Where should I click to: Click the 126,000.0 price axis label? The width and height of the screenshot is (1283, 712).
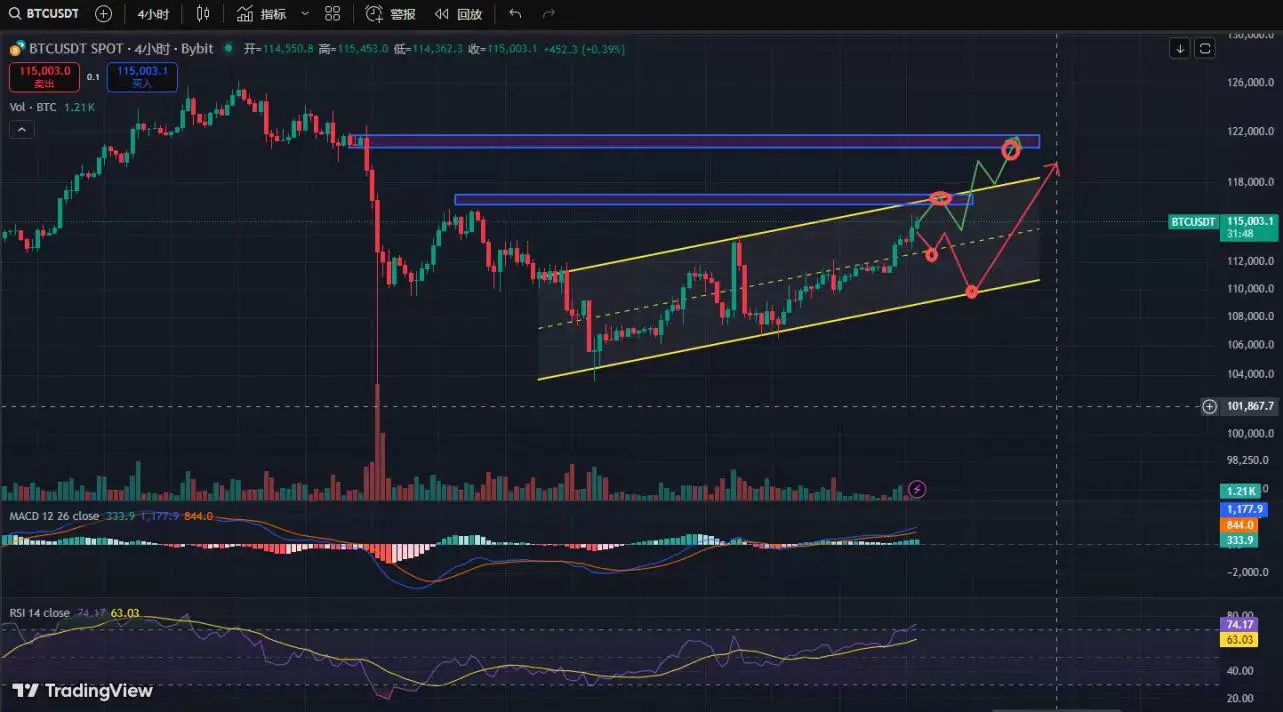(1249, 83)
